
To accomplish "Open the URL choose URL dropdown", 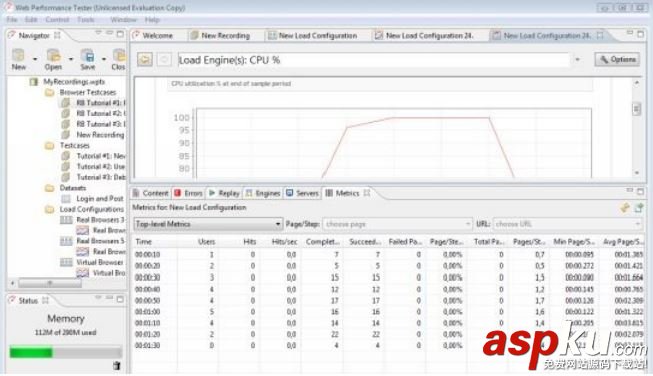I will [x=567, y=224].
